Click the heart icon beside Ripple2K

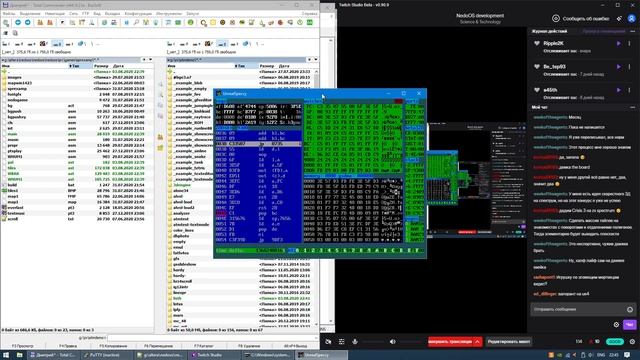tap(537, 43)
